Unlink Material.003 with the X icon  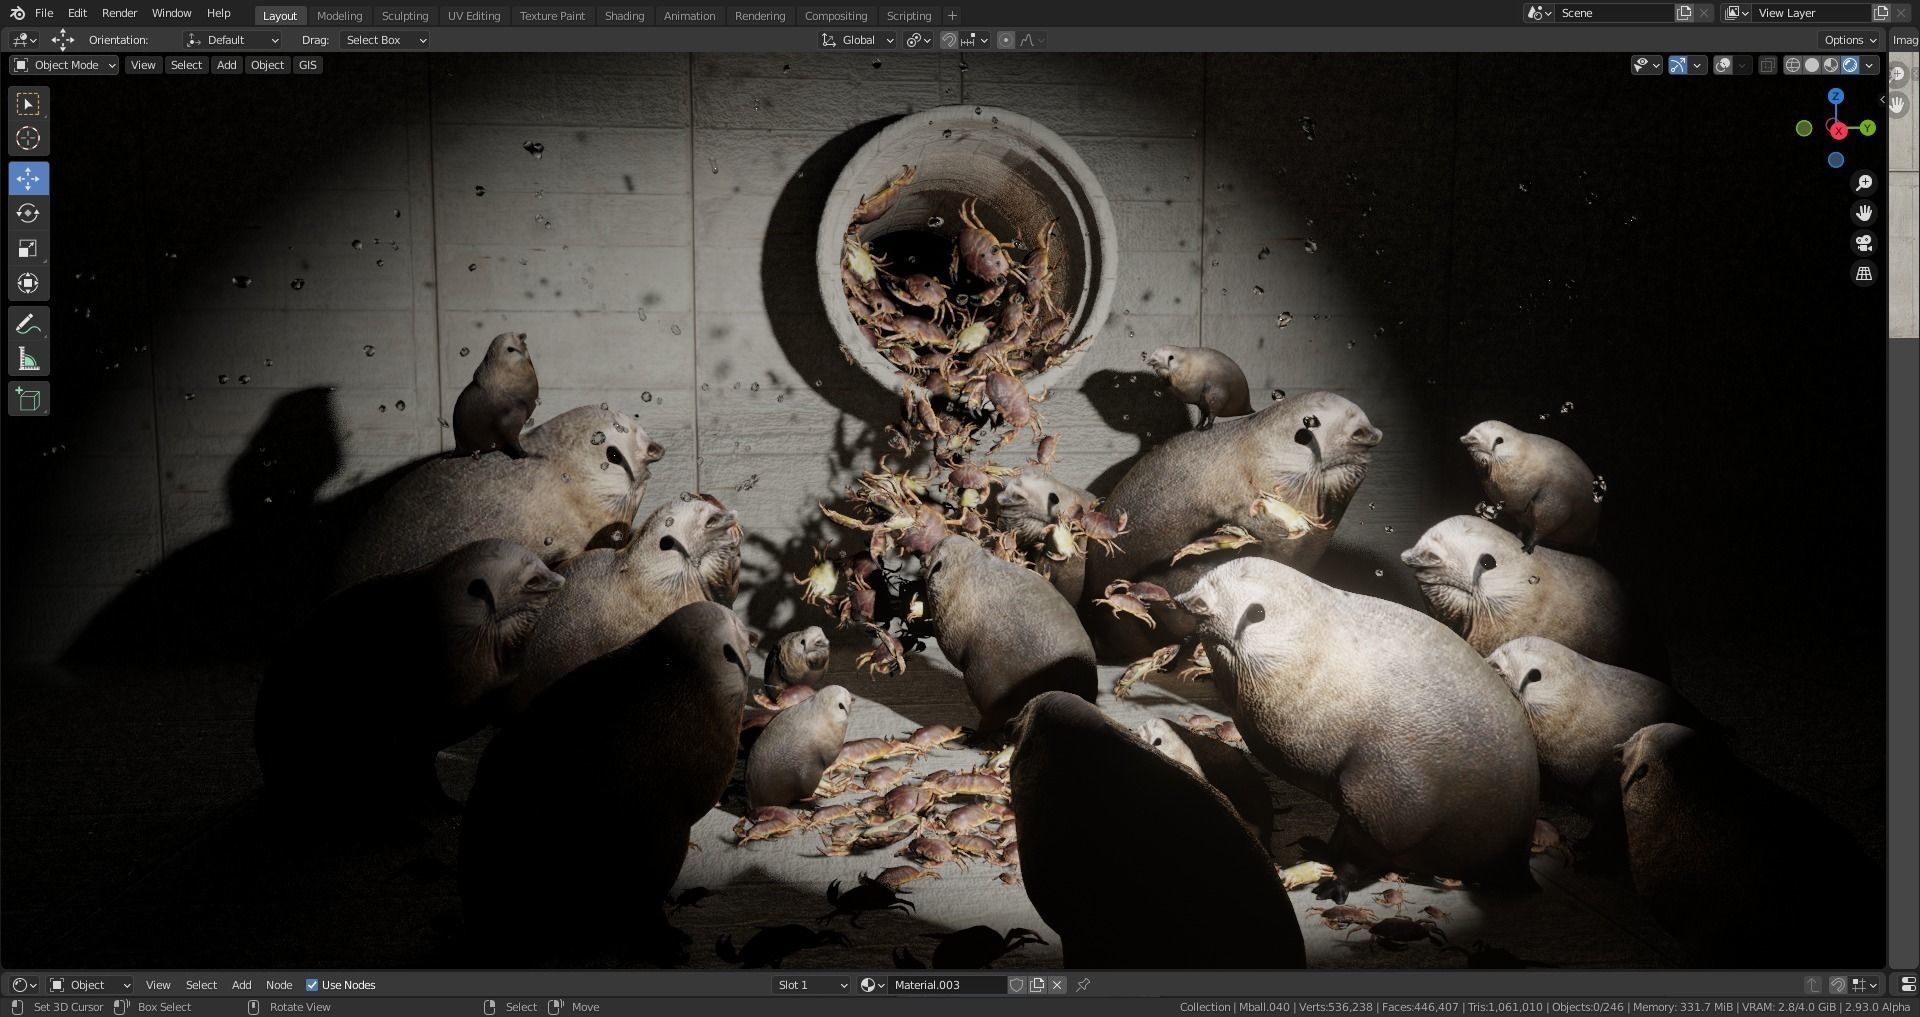click(1057, 985)
